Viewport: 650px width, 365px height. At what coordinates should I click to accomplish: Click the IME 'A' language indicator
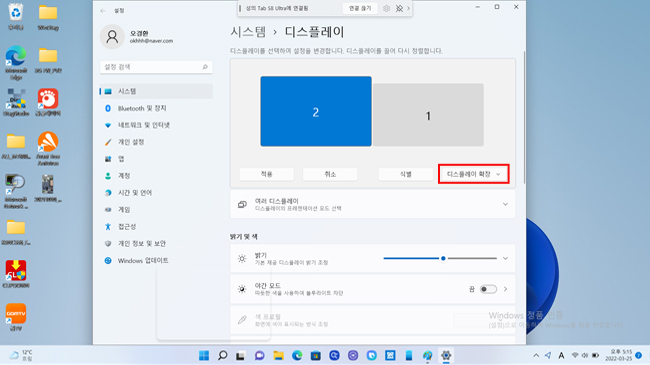(561, 355)
